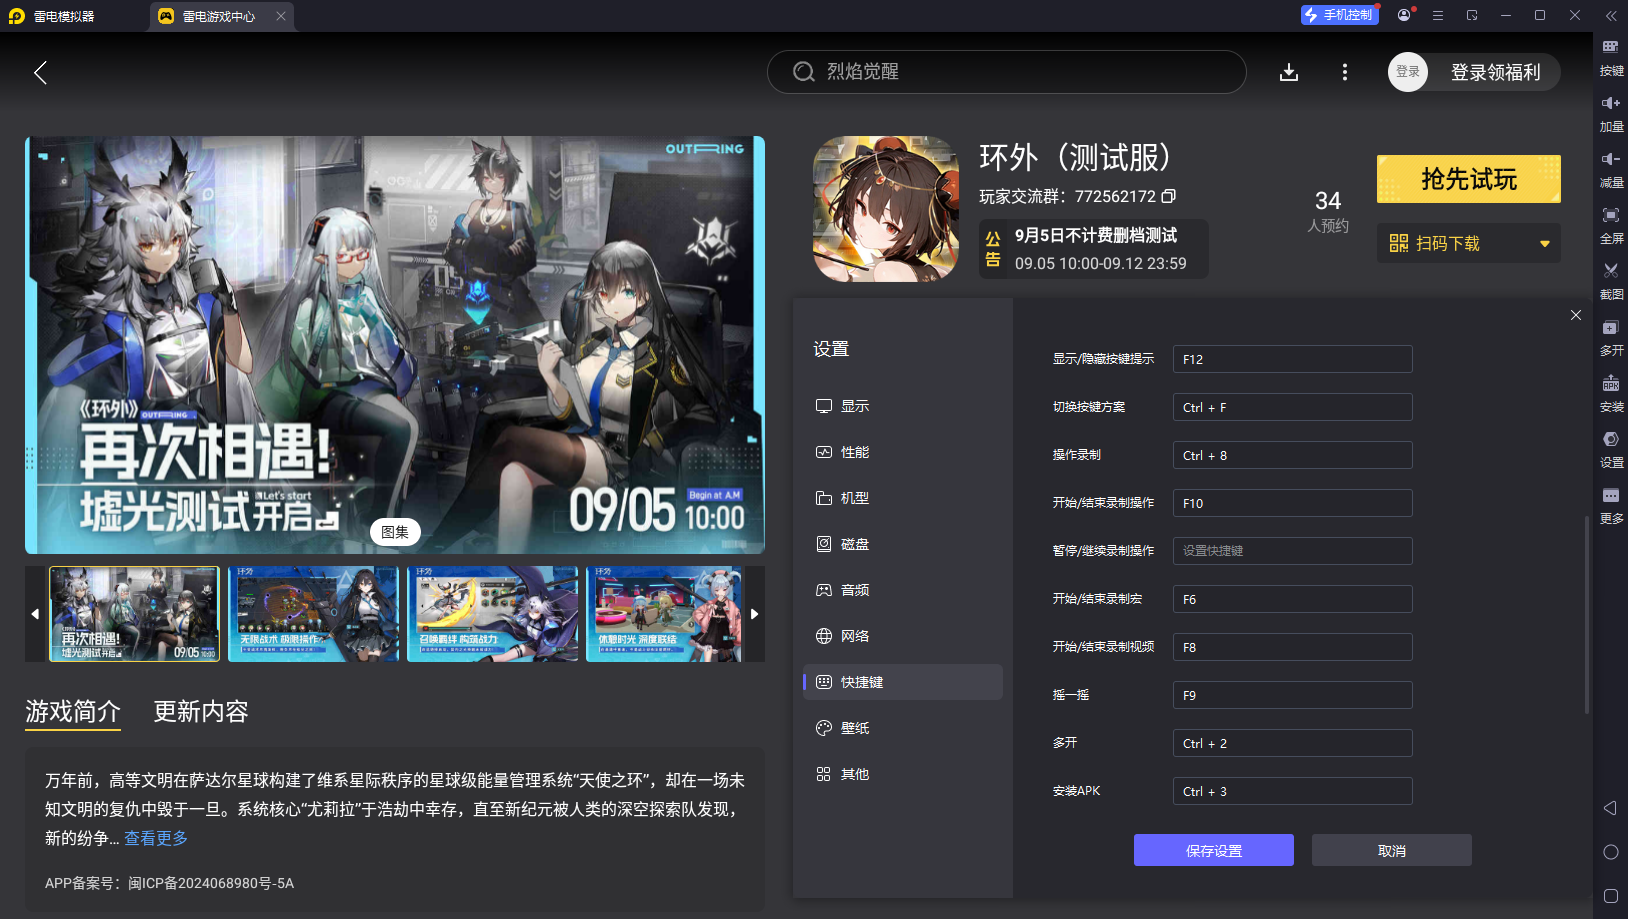Open 查看更多 link in description
Image resolution: width=1628 pixels, height=919 pixels.
[156, 838]
